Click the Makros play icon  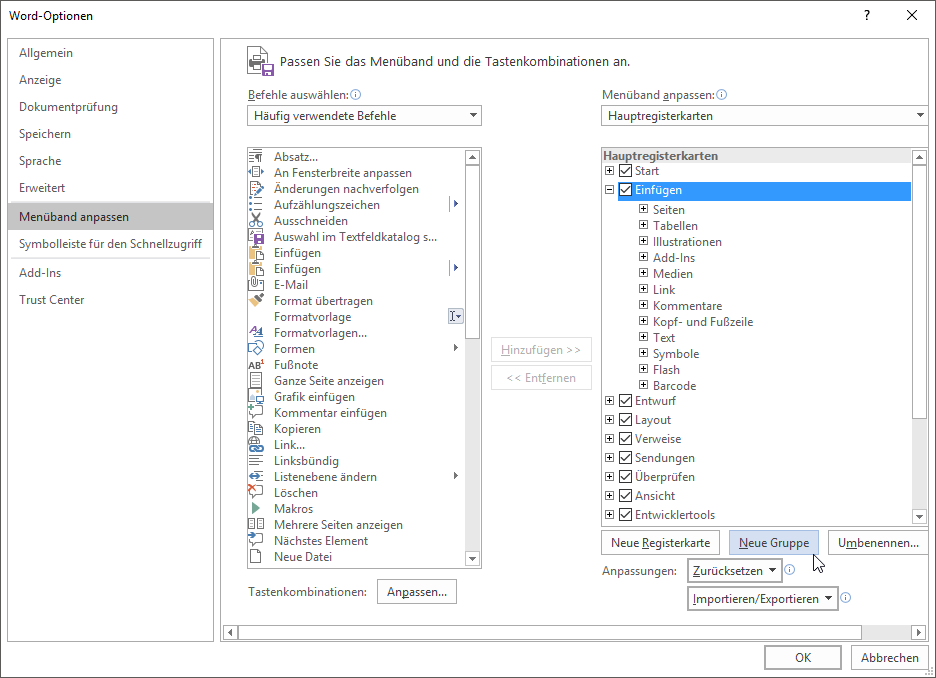[255, 509]
